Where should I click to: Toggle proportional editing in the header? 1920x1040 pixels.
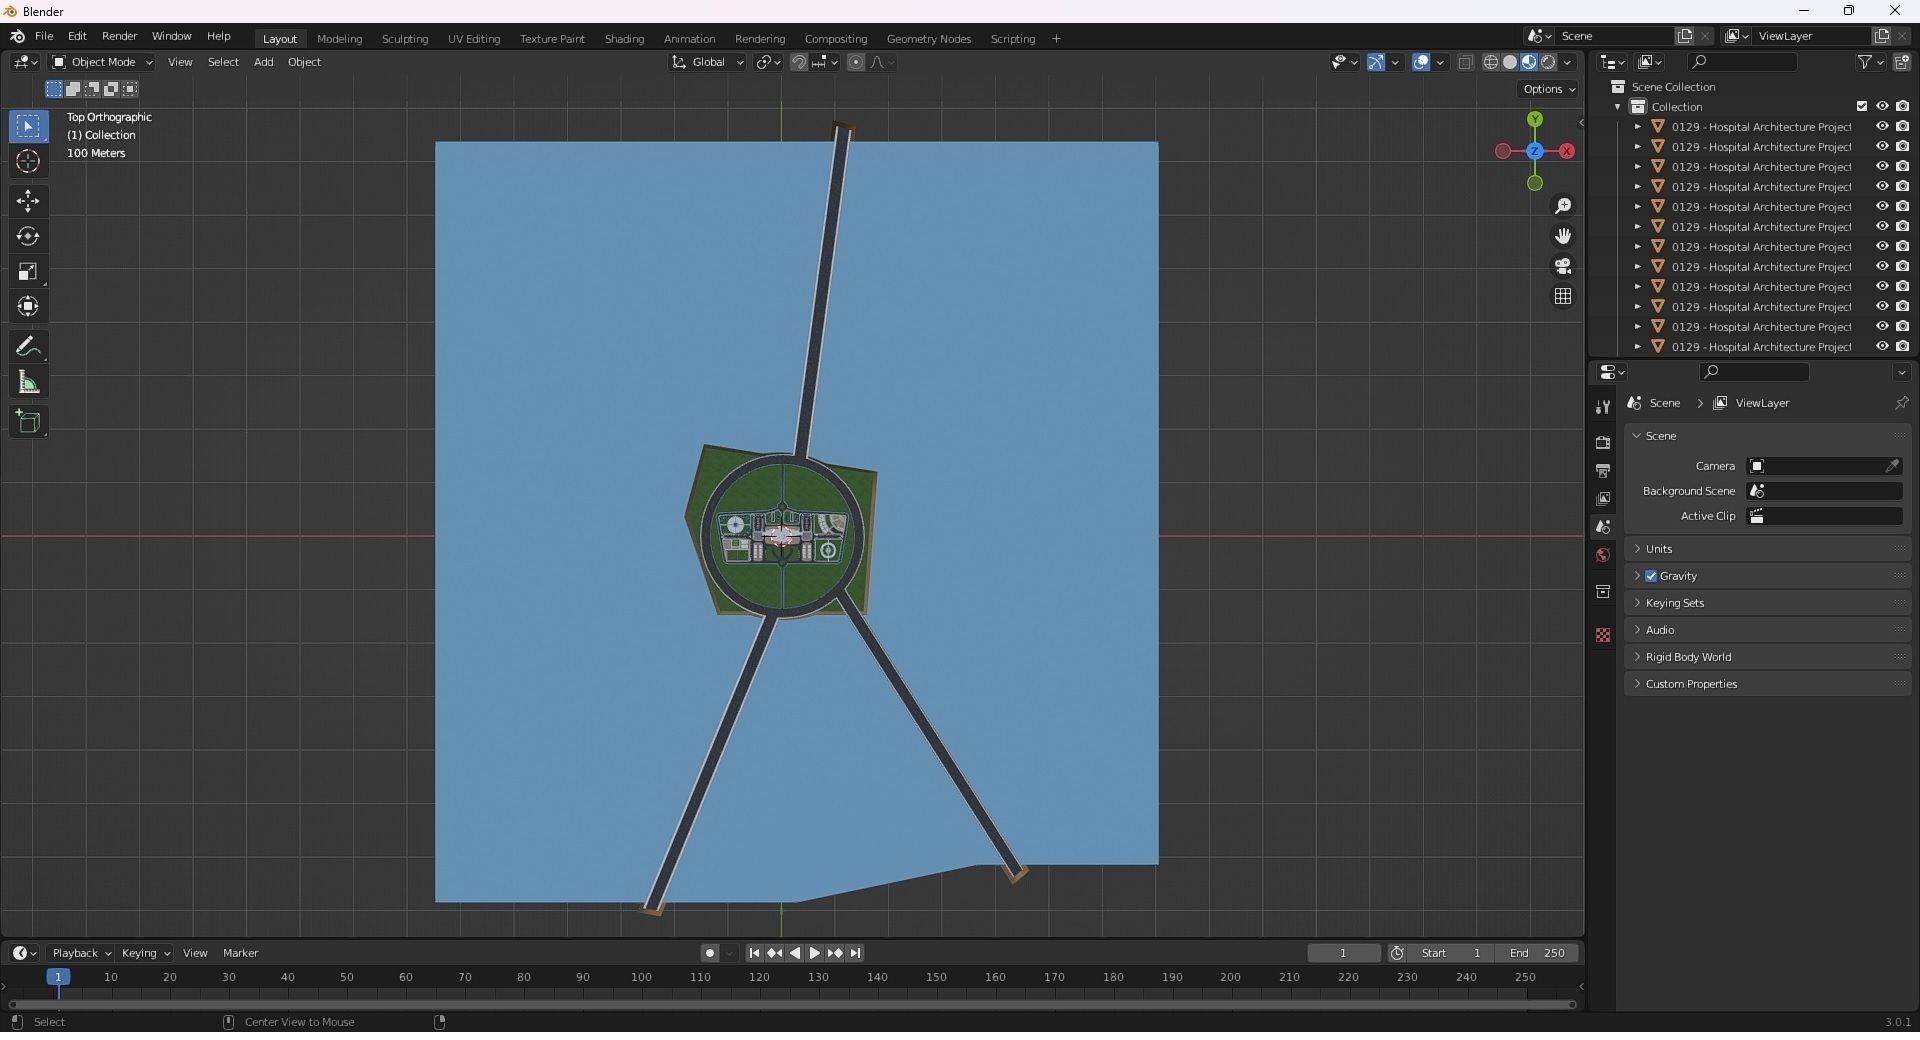coord(856,62)
